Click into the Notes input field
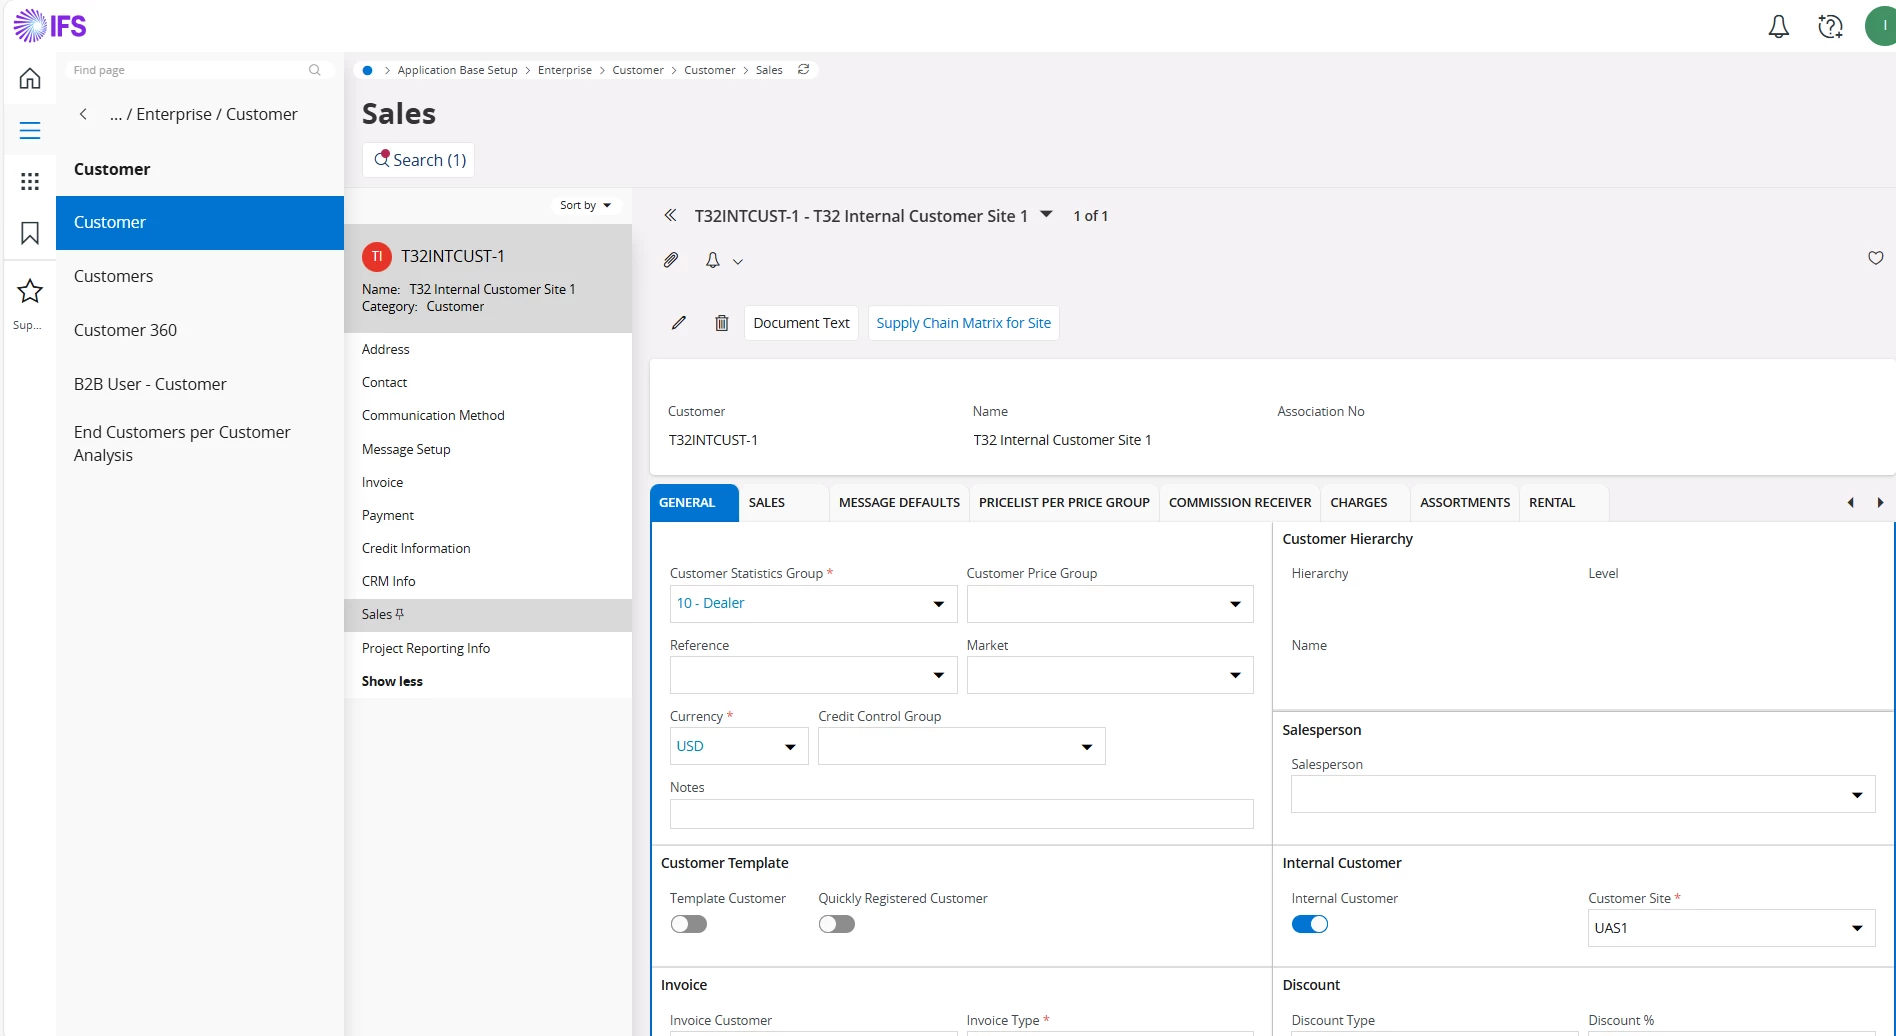This screenshot has width=1896, height=1036. 960,814
